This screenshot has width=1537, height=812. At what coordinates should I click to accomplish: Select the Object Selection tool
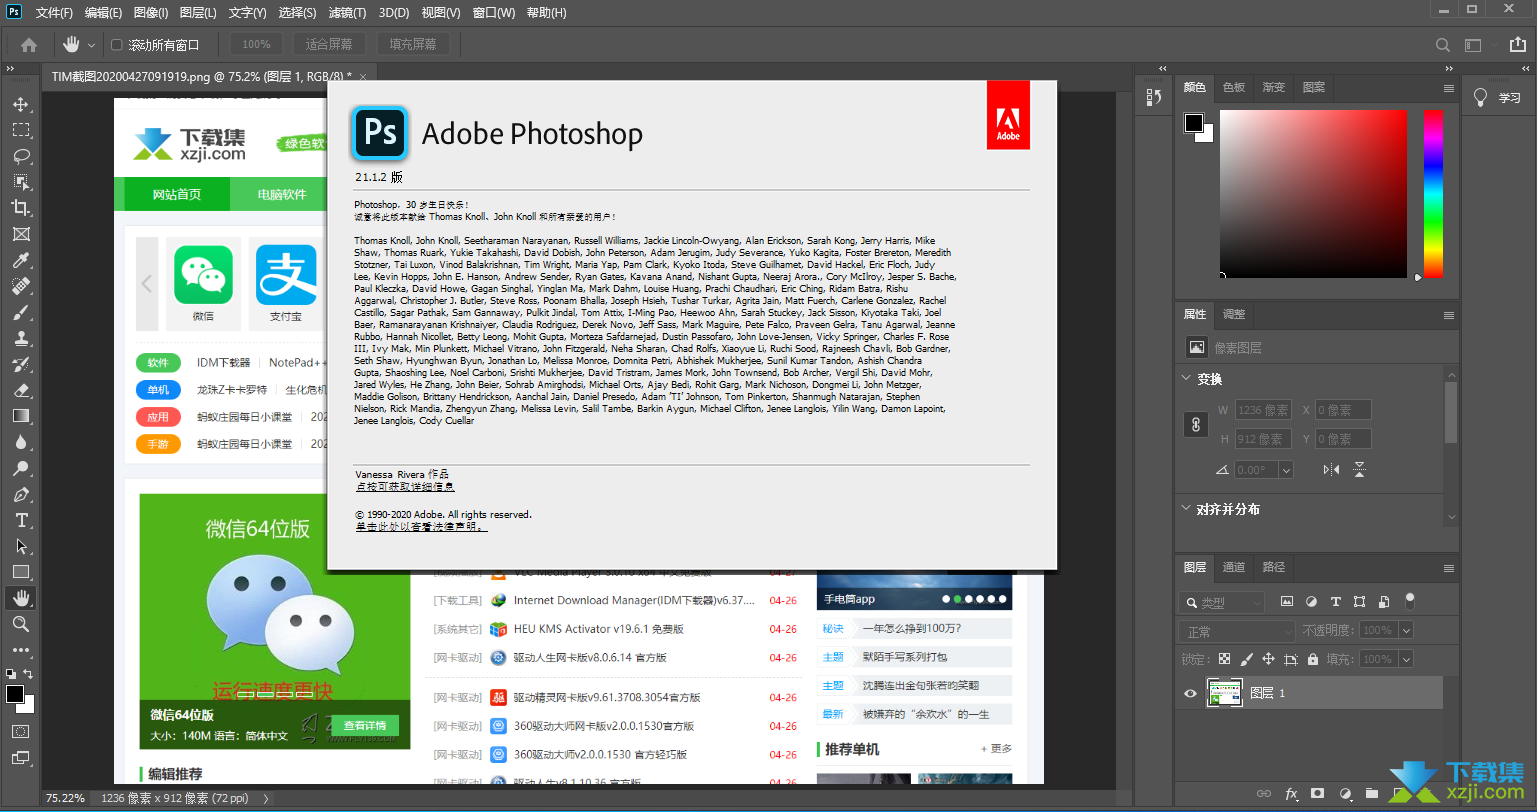click(x=21, y=182)
